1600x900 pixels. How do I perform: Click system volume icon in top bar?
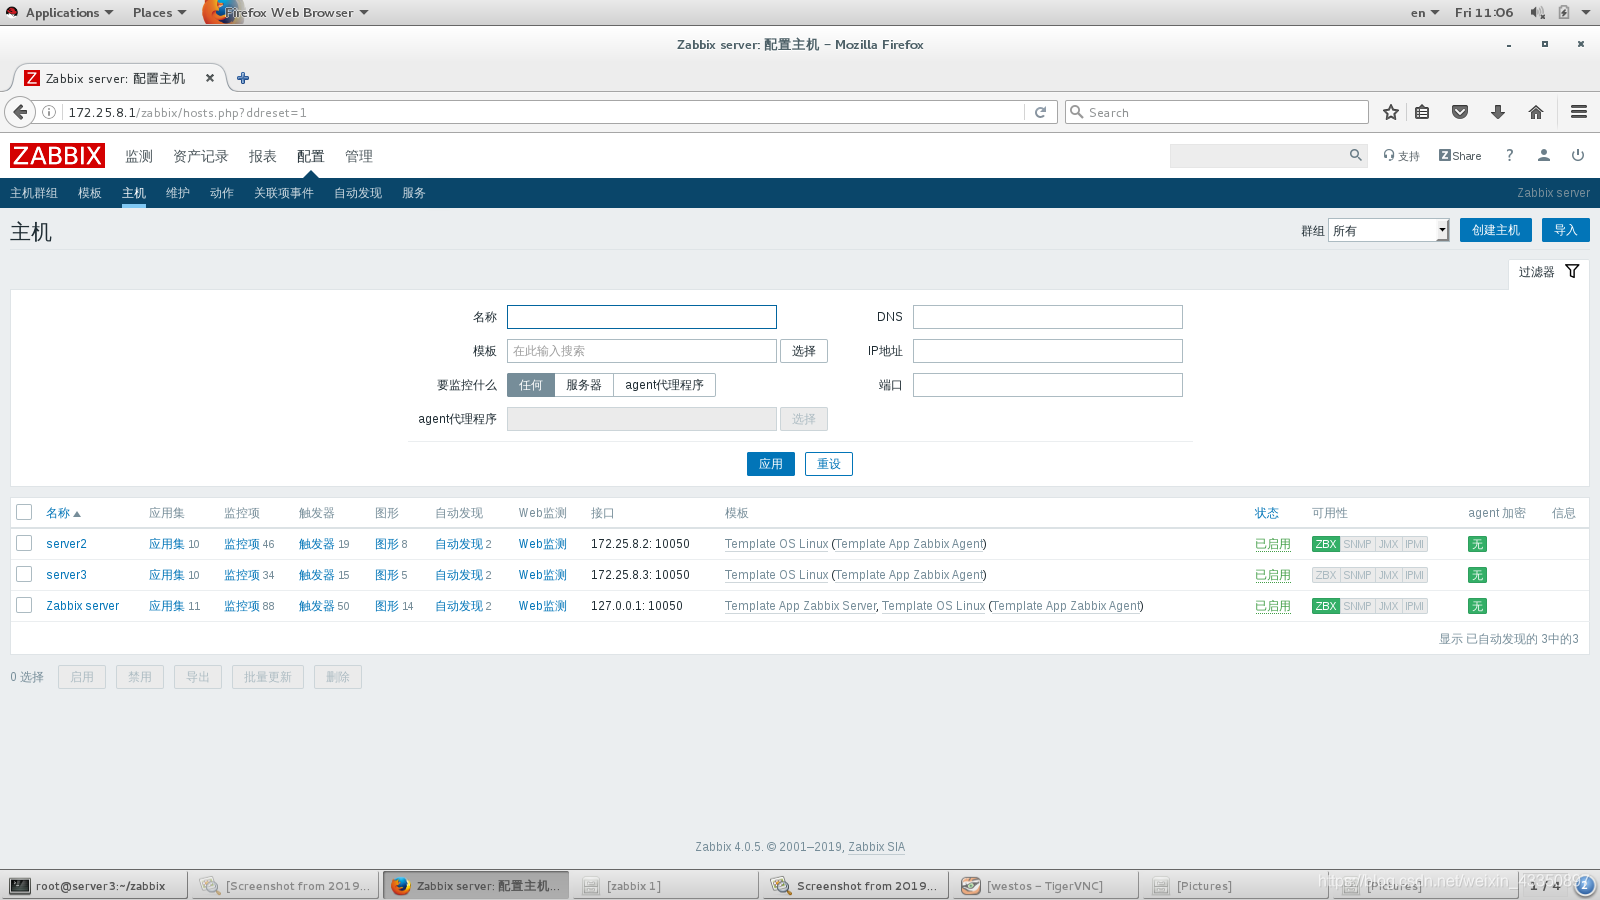pos(1537,12)
